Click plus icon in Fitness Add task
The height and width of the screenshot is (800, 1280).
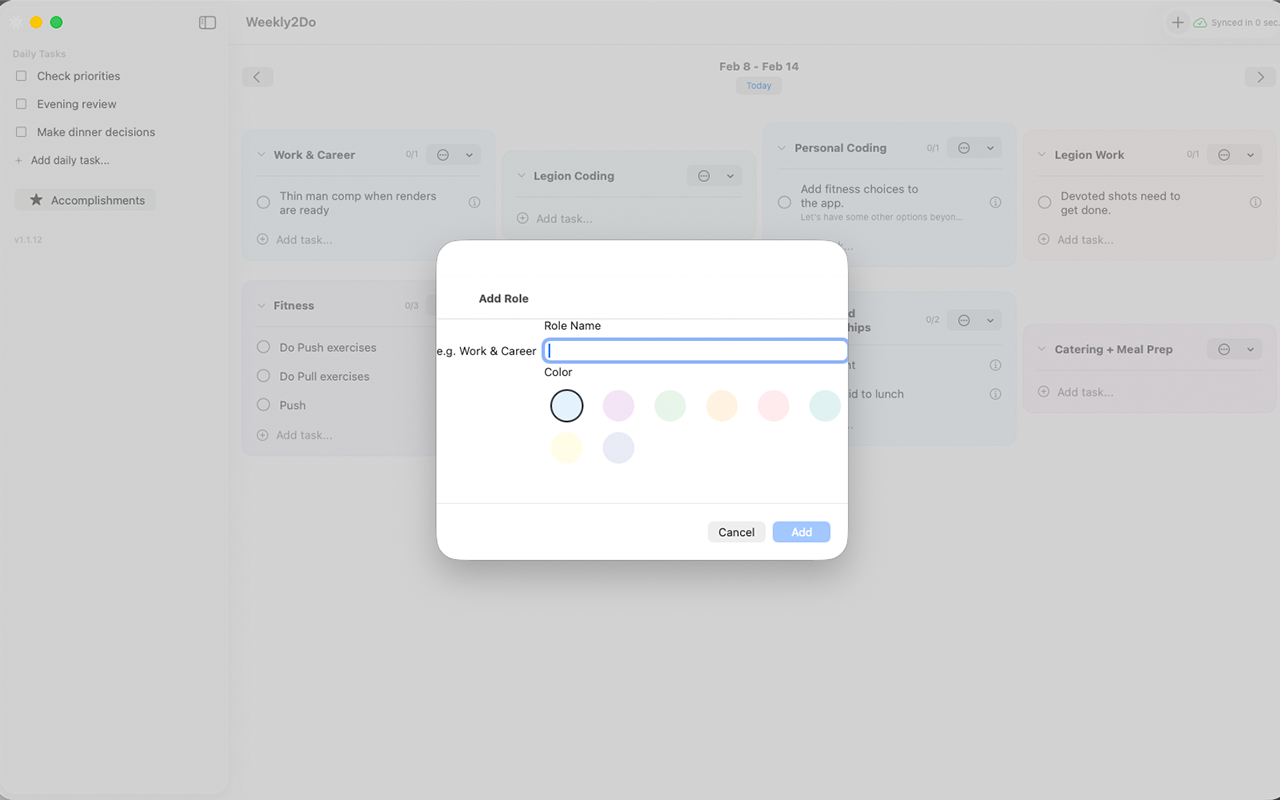(263, 435)
